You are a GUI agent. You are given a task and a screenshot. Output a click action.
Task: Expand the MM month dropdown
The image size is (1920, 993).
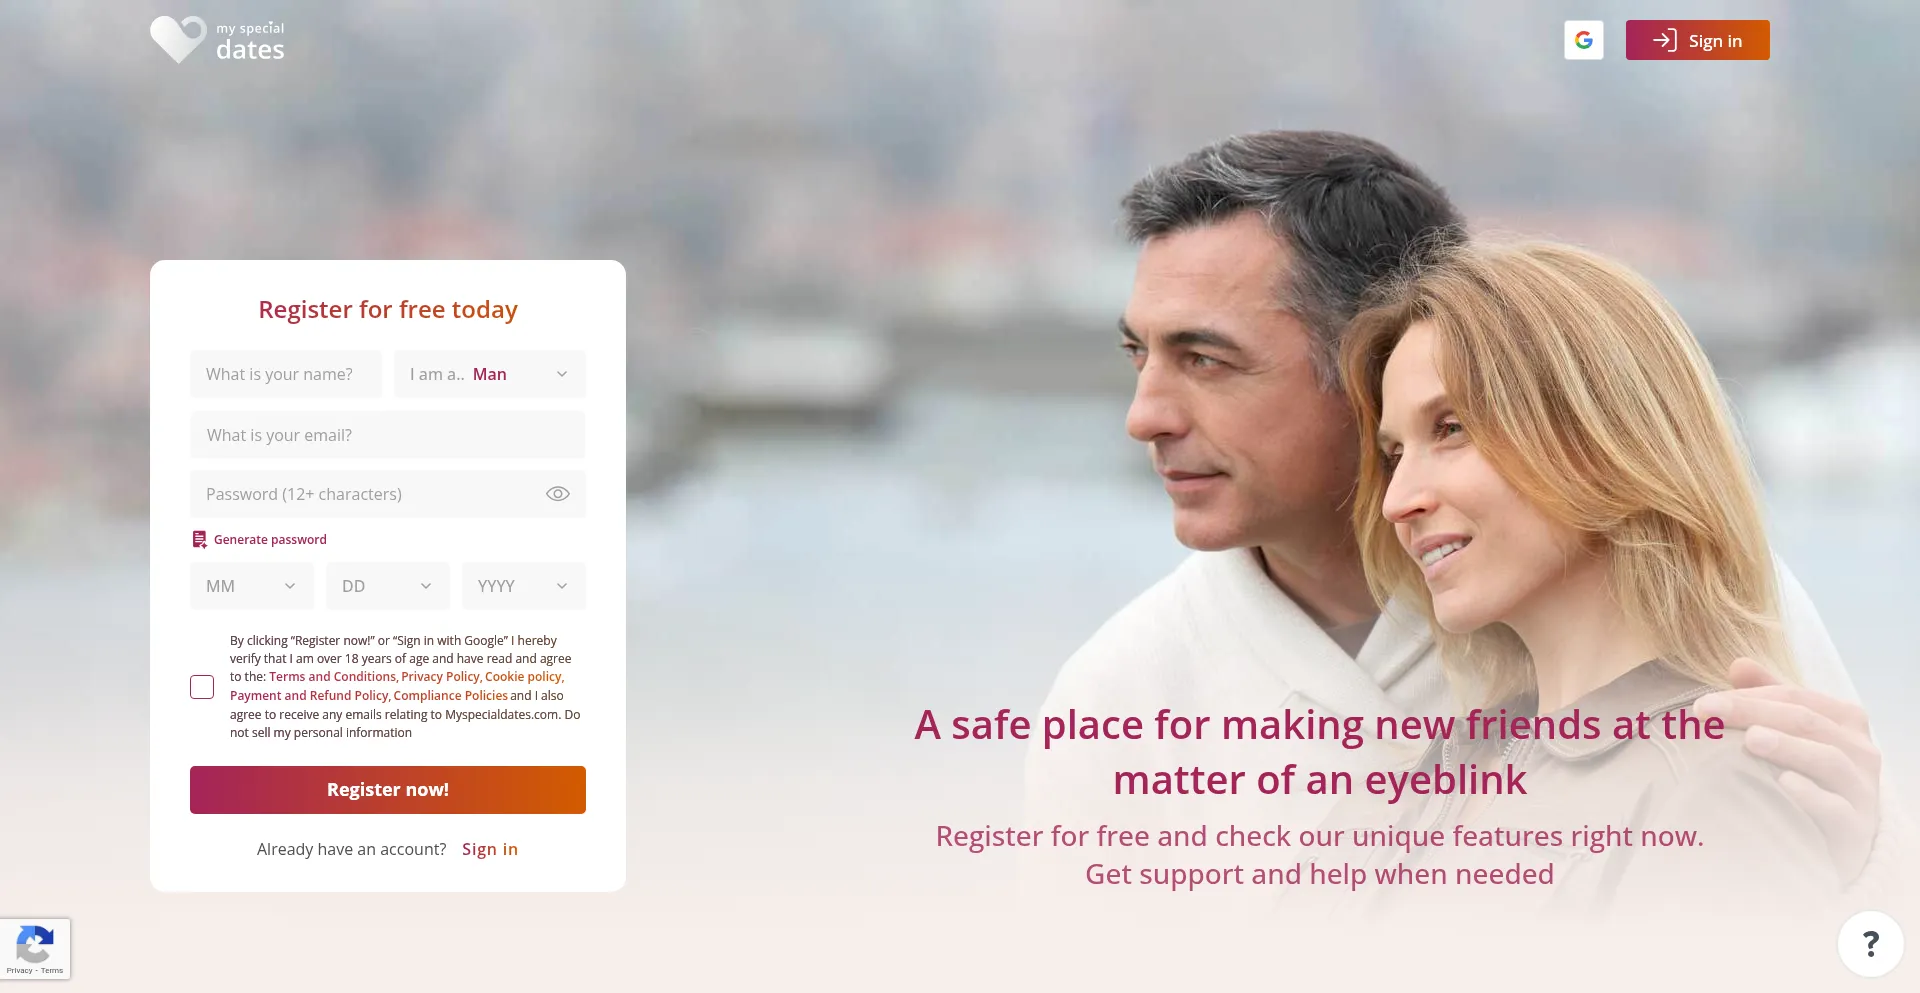(x=252, y=586)
